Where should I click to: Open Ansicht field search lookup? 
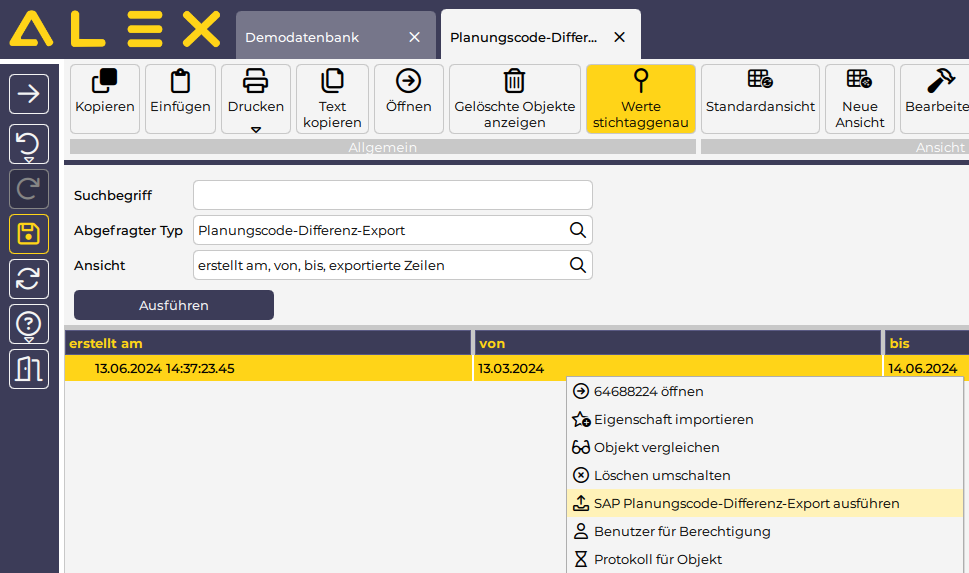tap(577, 265)
